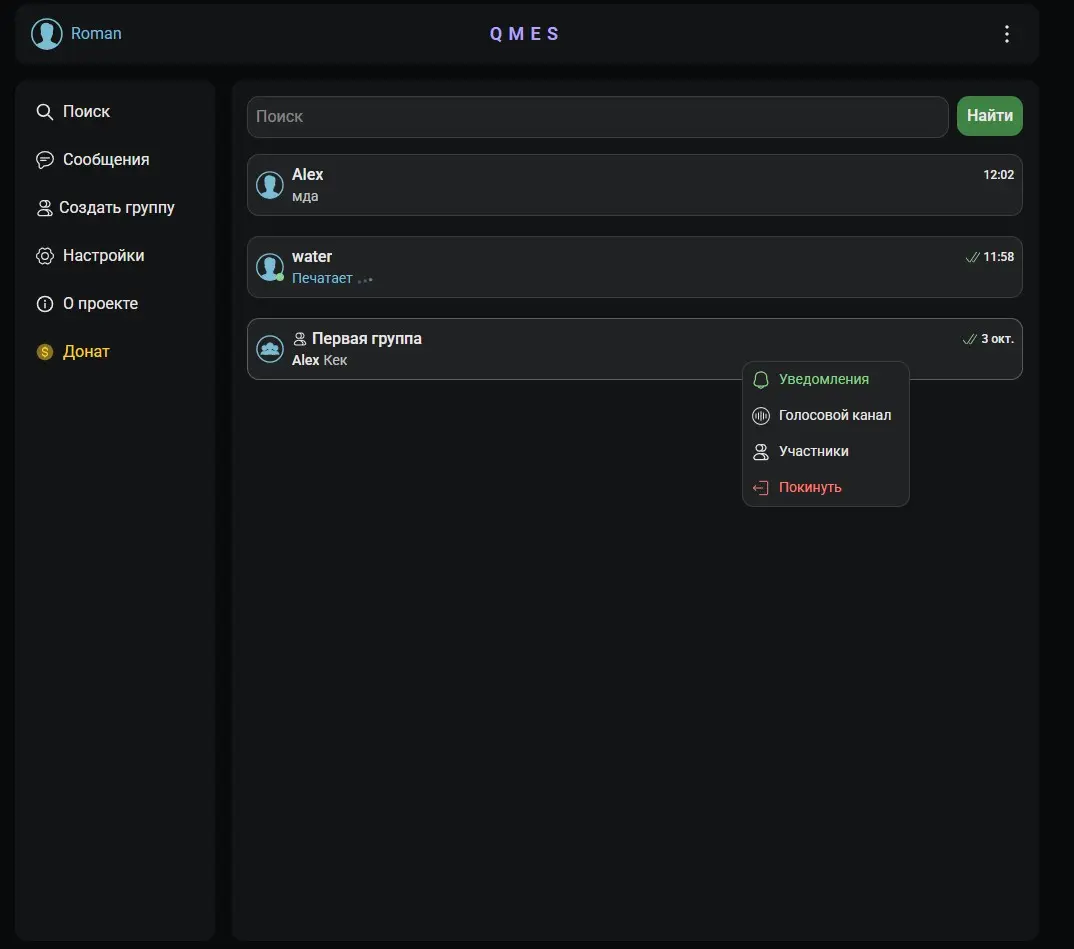Click the bell icon for Уведомления
Screen dimensions: 1074x949
point(761,380)
